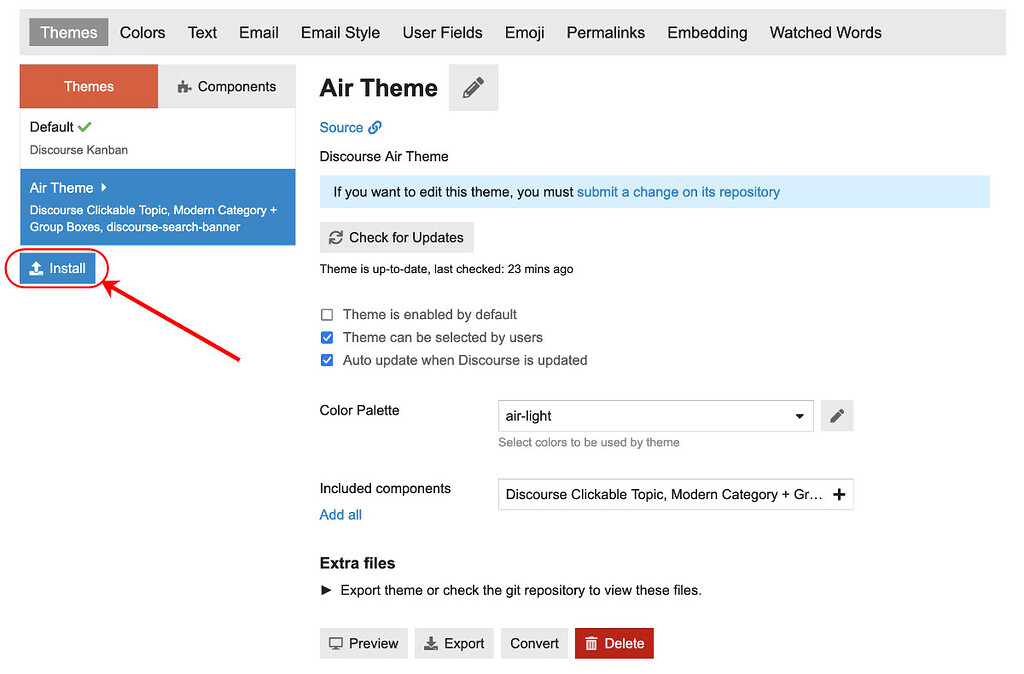Image resolution: width=1024 pixels, height=674 pixels.
Task: Expand the Extra files disclosure triangle
Action: click(x=326, y=590)
